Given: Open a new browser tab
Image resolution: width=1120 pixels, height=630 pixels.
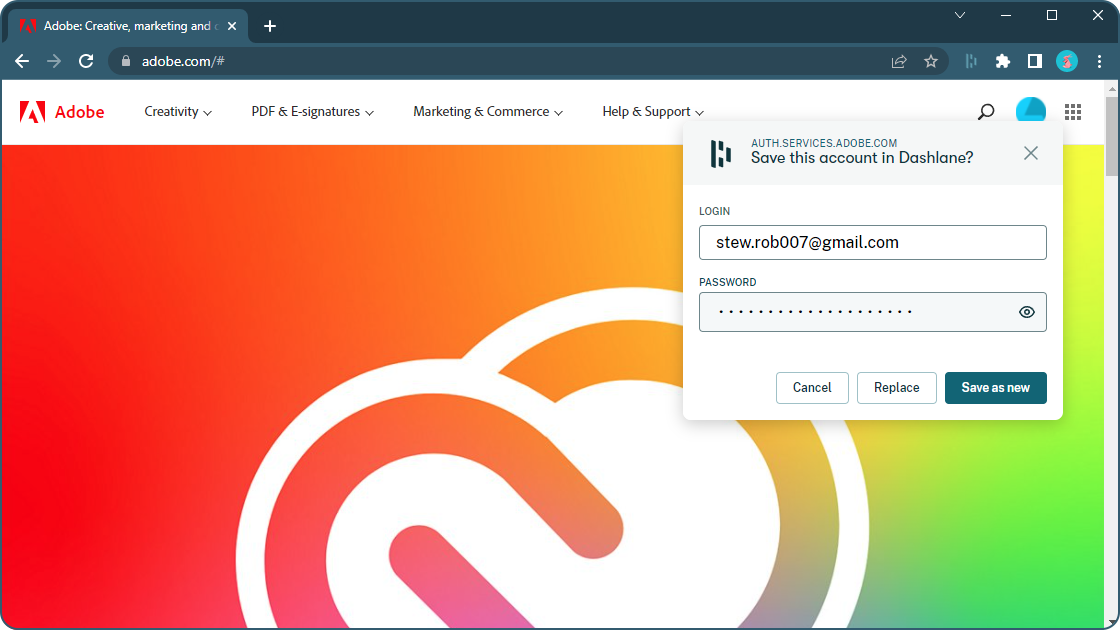Looking at the screenshot, I should tap(269, 26).
